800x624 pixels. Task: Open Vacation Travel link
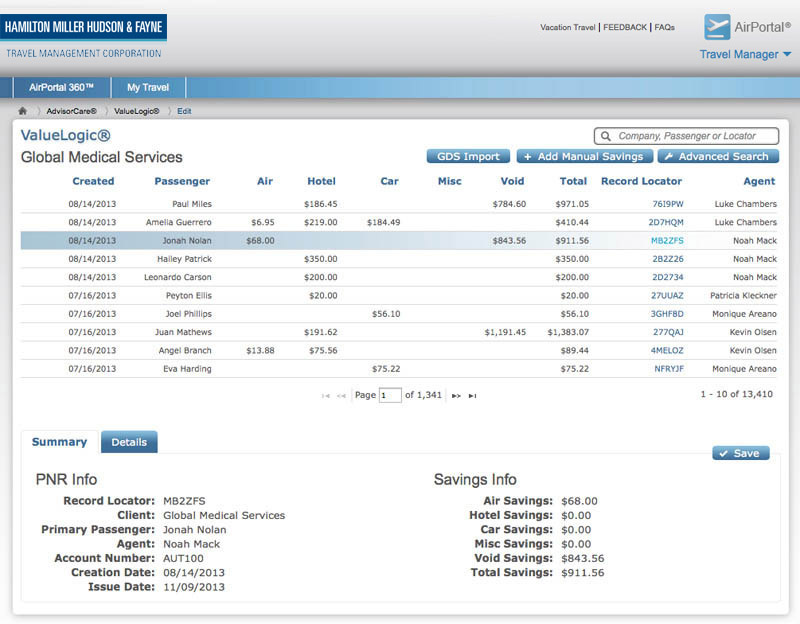click(567, 27)
